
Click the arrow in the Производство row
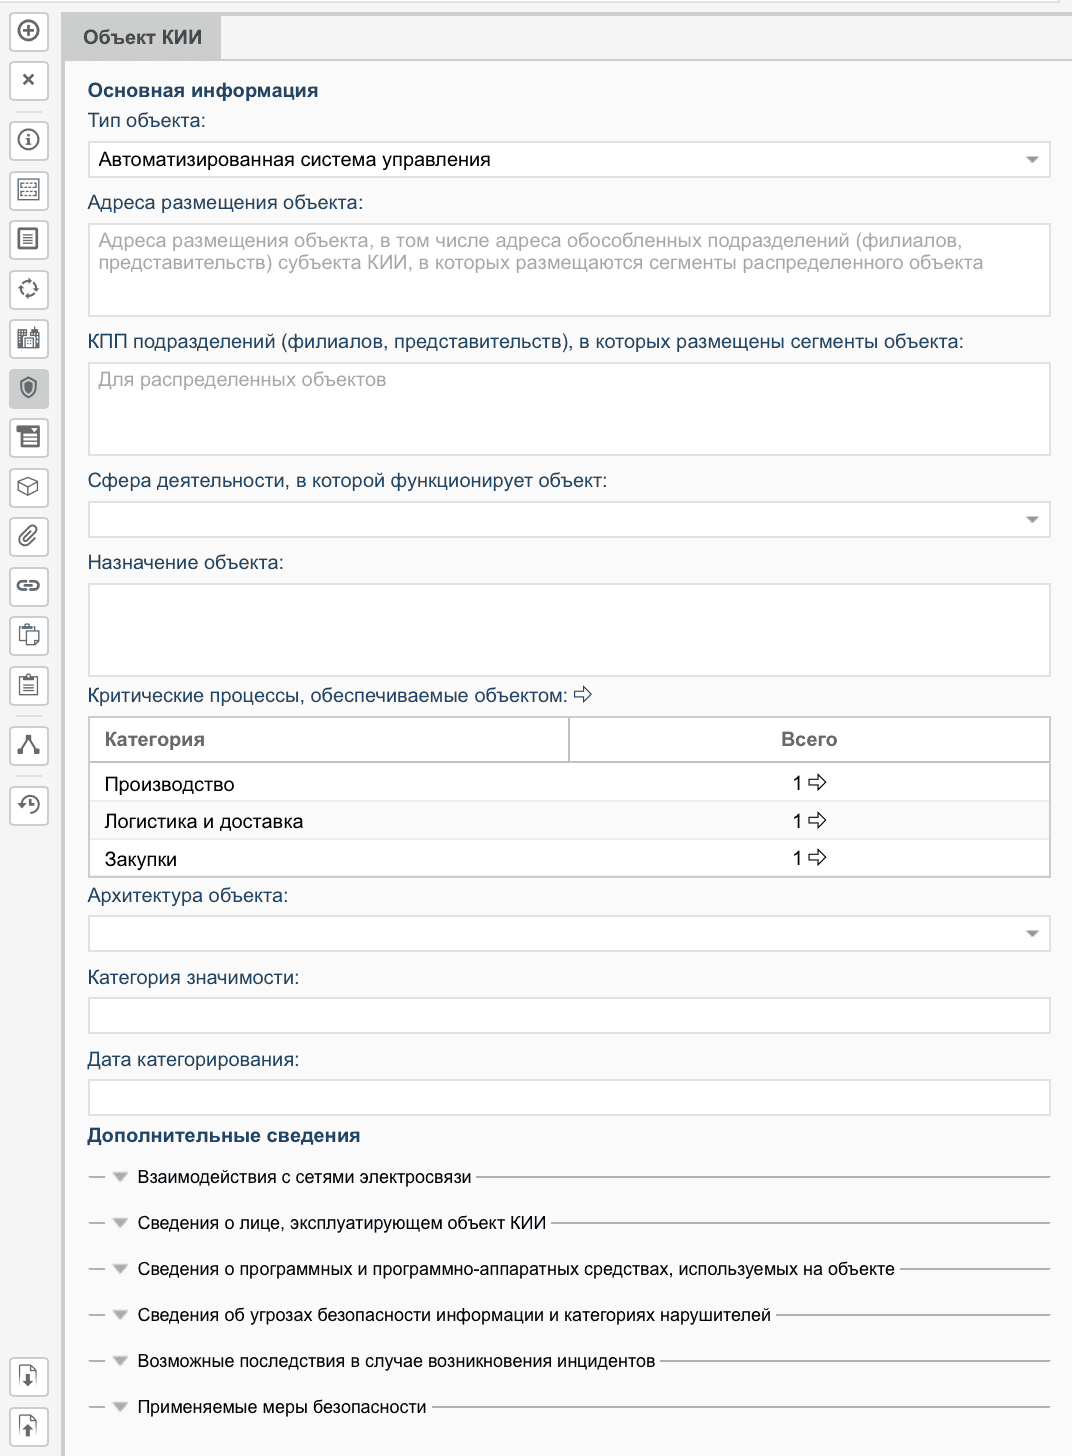click(x=817, y=783)
